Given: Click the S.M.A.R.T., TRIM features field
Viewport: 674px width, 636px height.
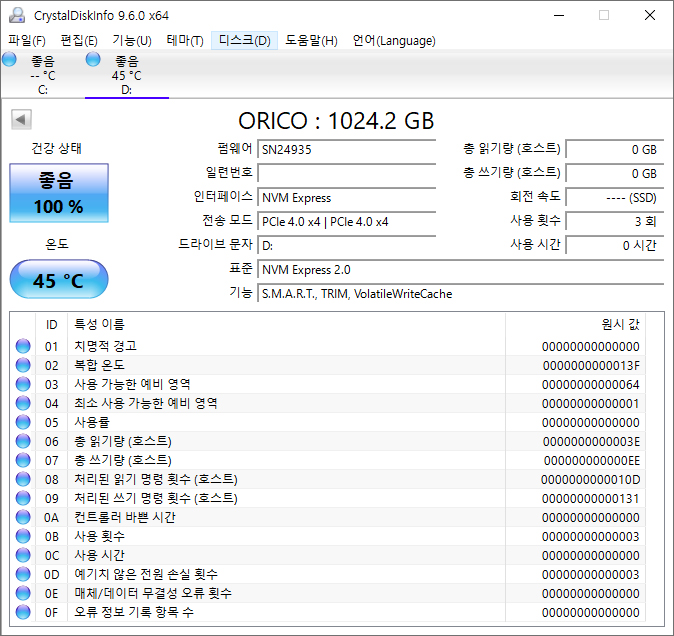Looking at the screenshot, I should pos(461,294).
